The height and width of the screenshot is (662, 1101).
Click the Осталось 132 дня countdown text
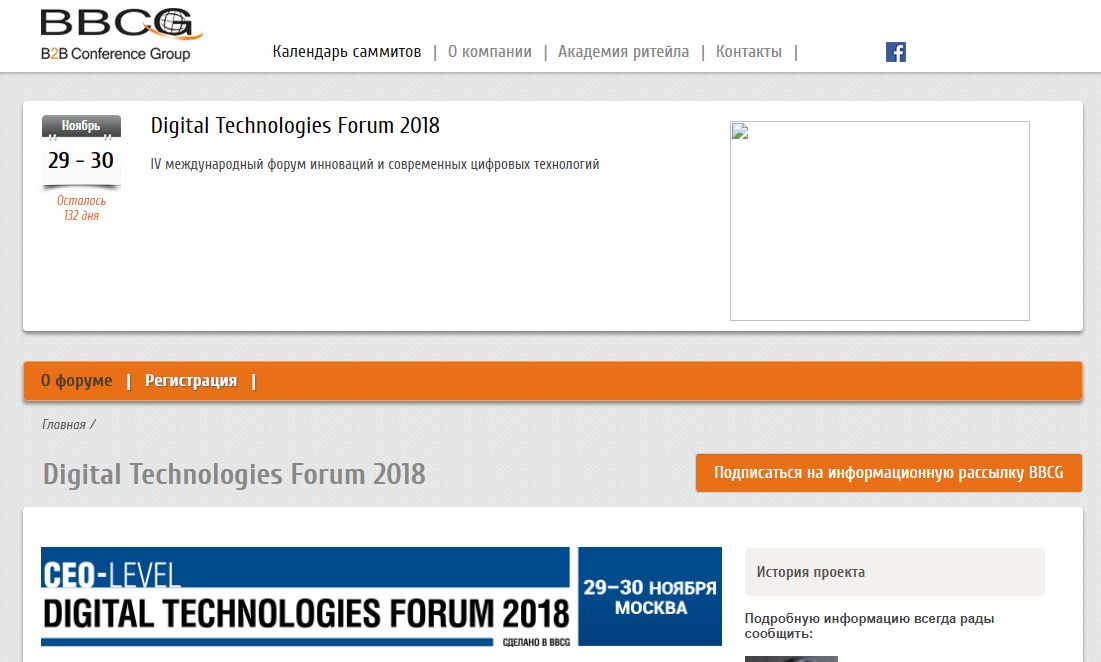[81, 208]
